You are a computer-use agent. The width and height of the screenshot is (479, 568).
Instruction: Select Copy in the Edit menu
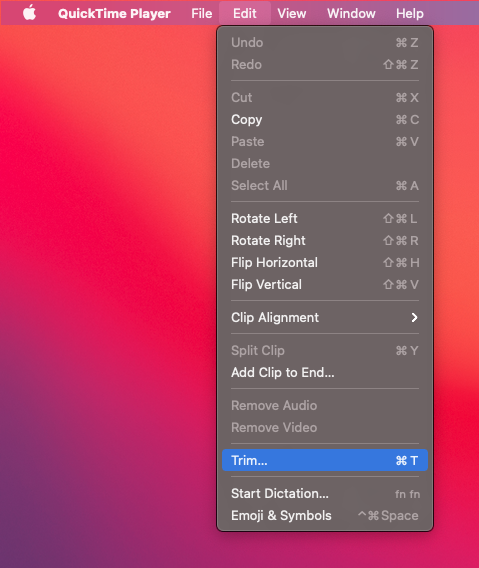coord(325,120)
